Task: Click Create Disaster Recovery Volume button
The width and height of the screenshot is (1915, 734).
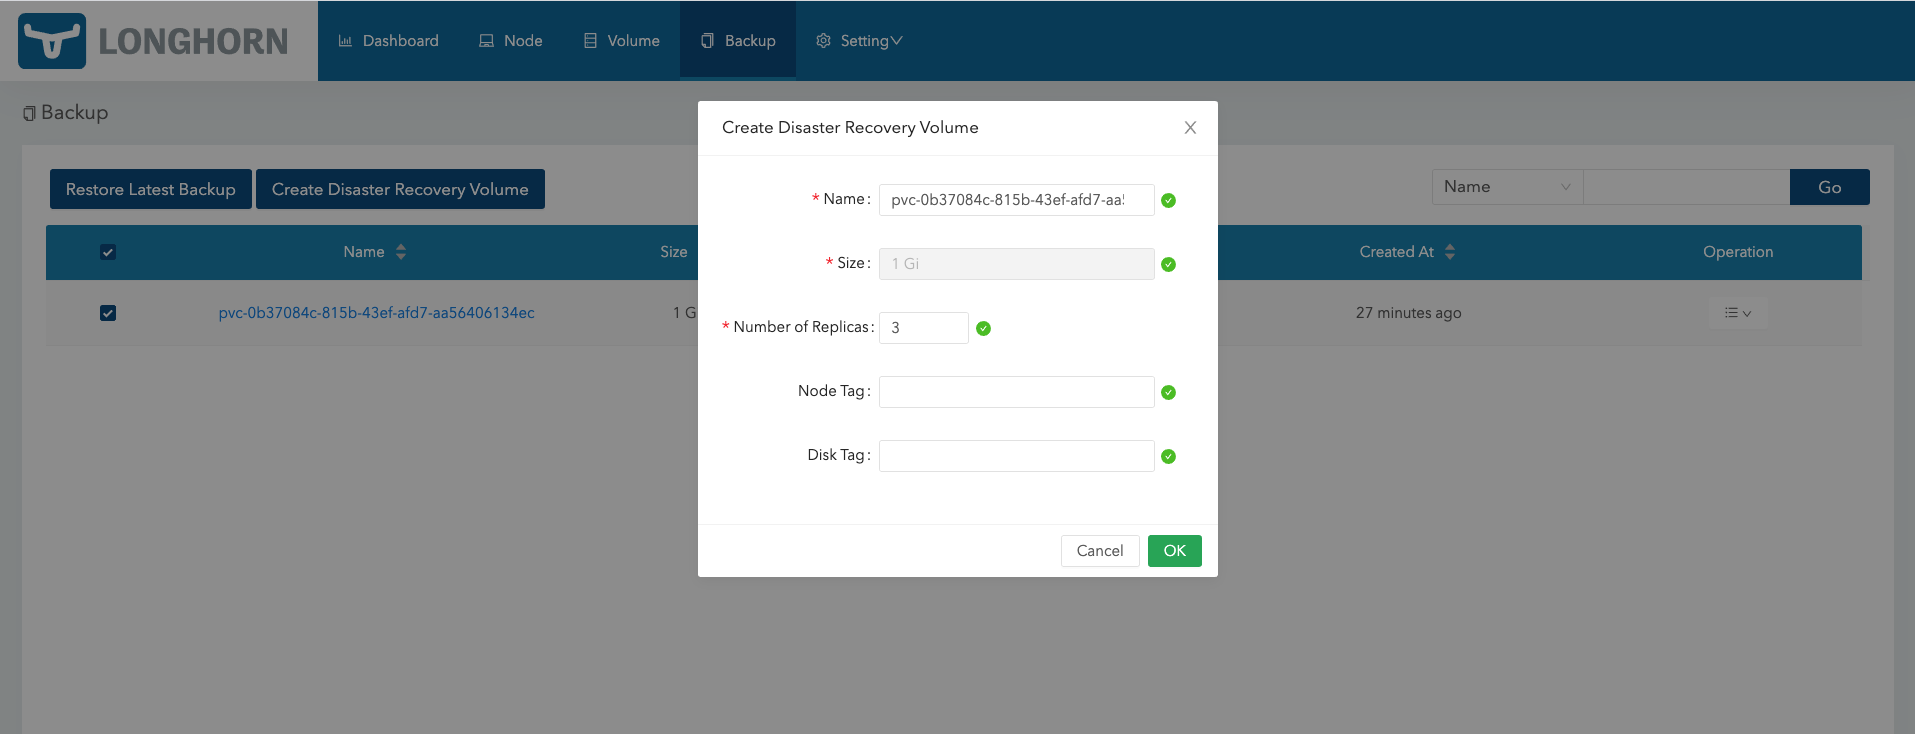Action: pyautogui.click(x=400, y=189)
